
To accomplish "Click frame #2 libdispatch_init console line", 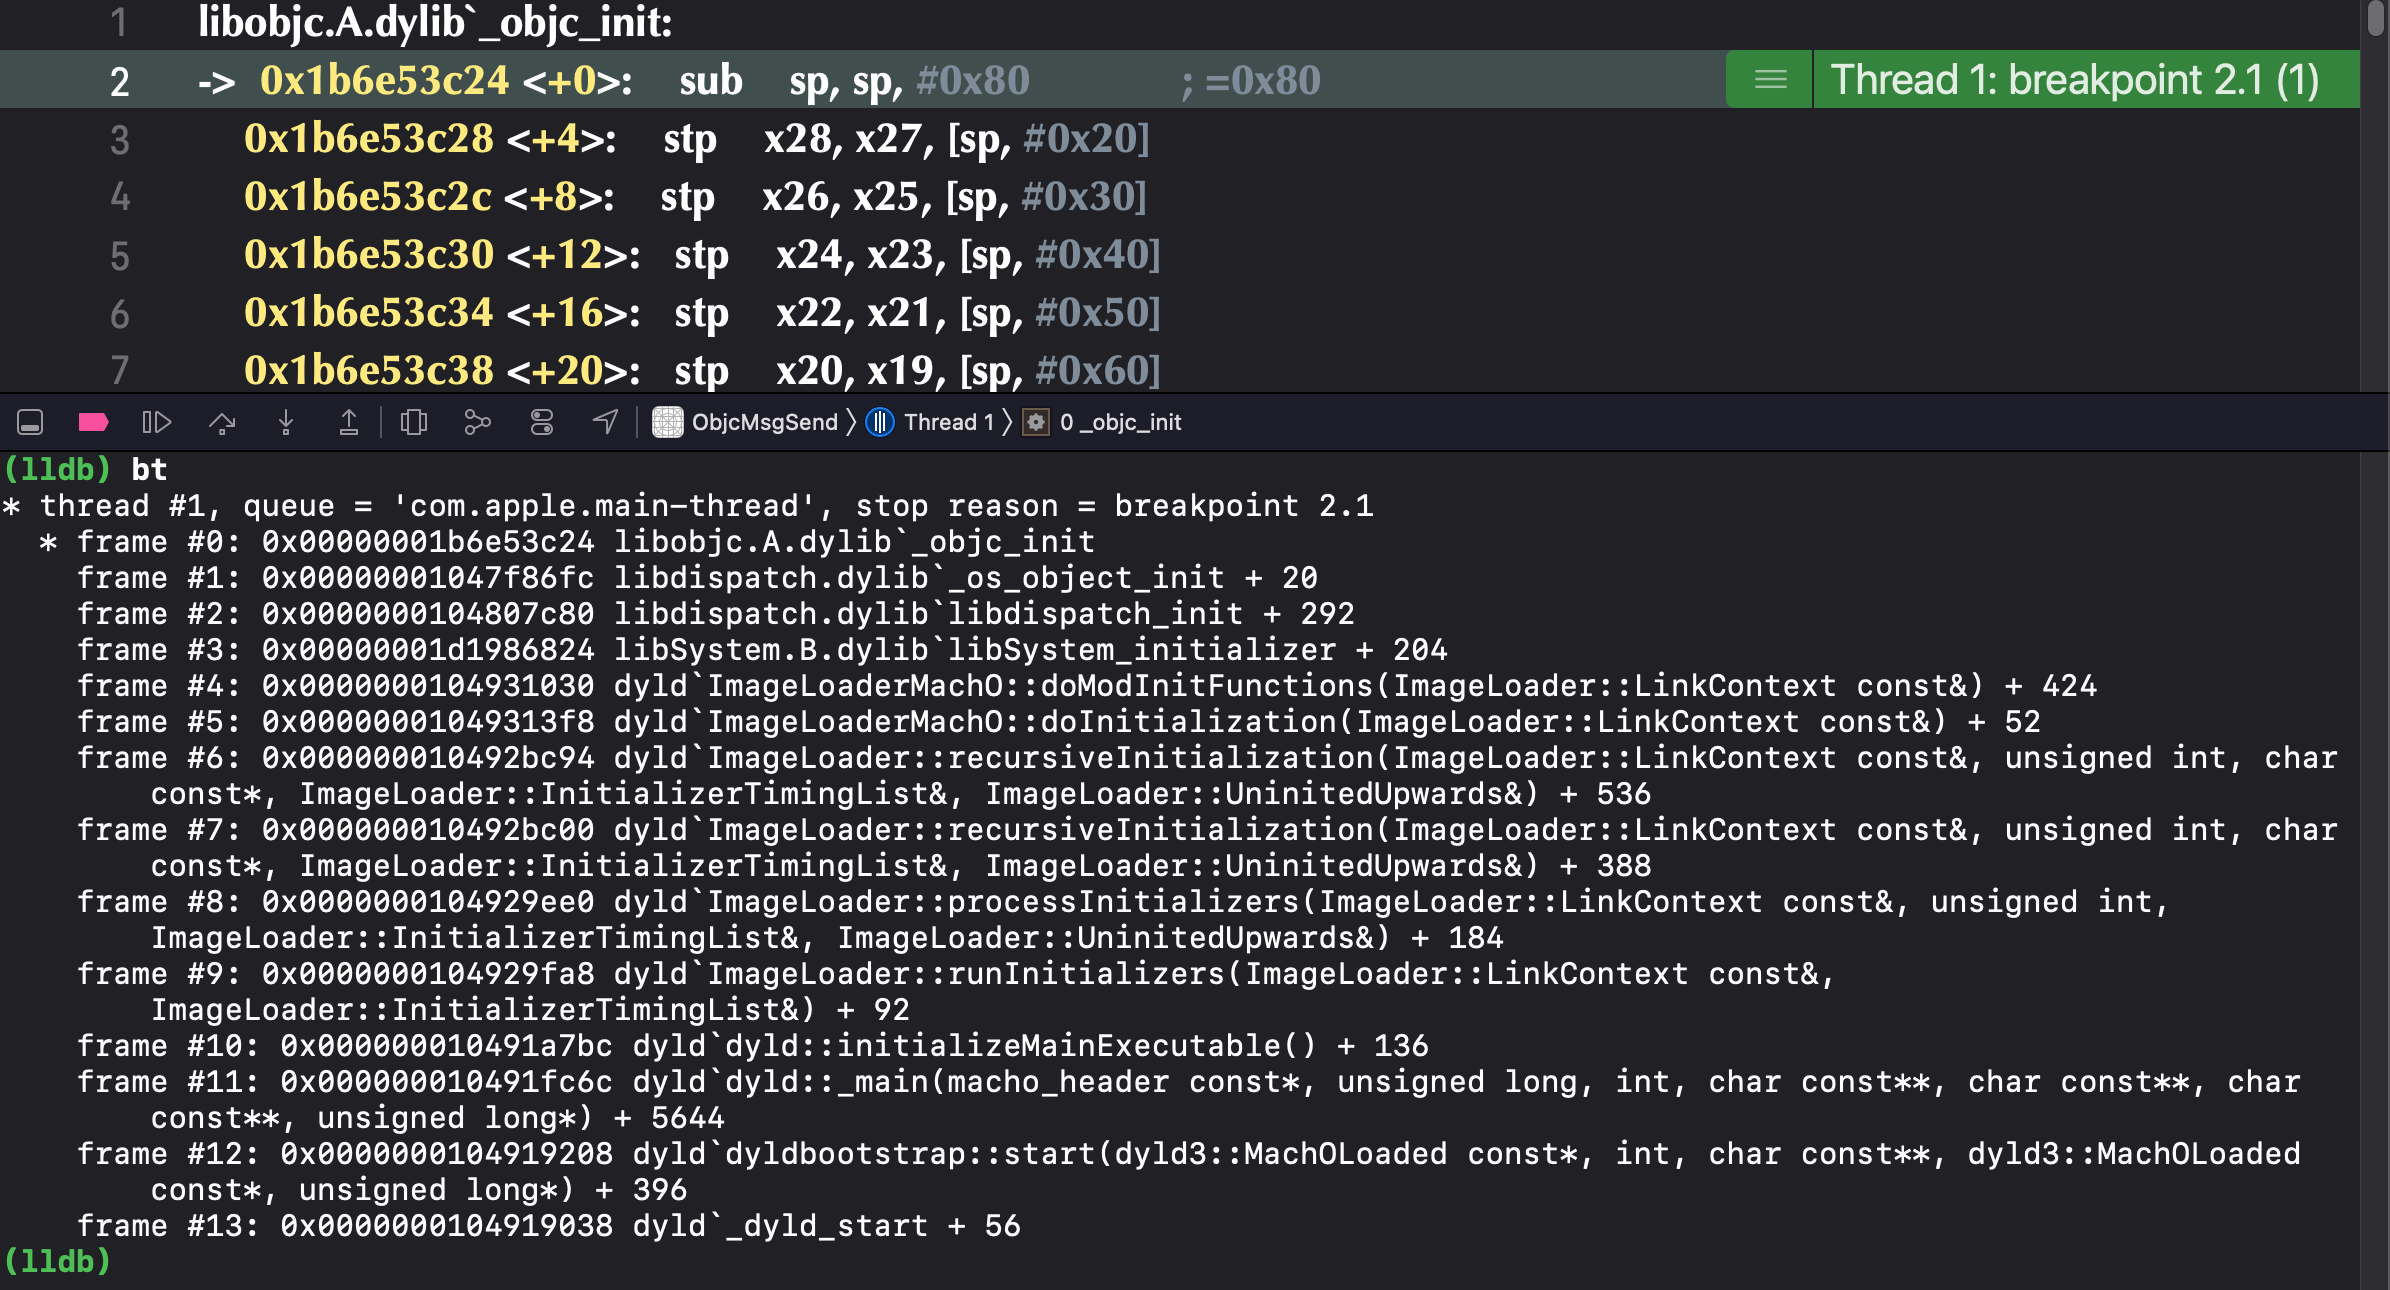I will coord(716,613).
